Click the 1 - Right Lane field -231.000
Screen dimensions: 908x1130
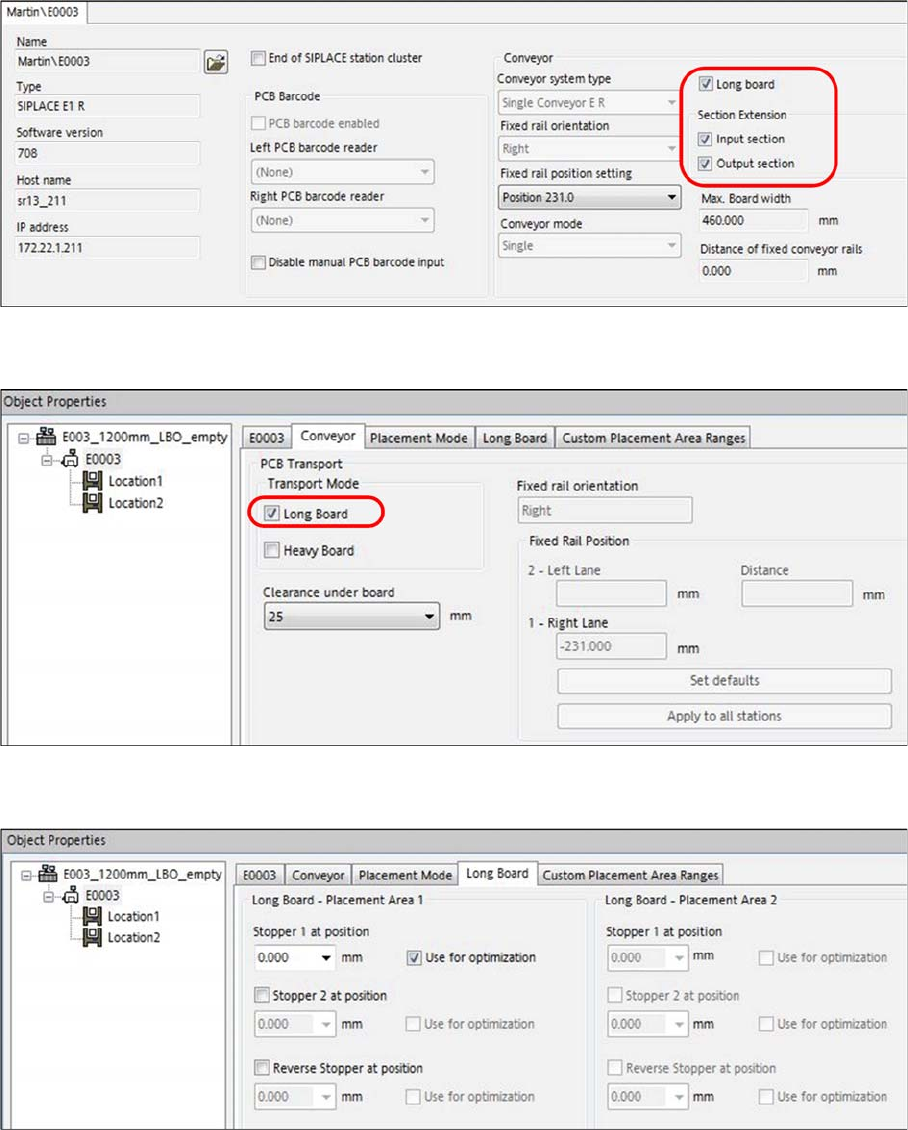611,646
